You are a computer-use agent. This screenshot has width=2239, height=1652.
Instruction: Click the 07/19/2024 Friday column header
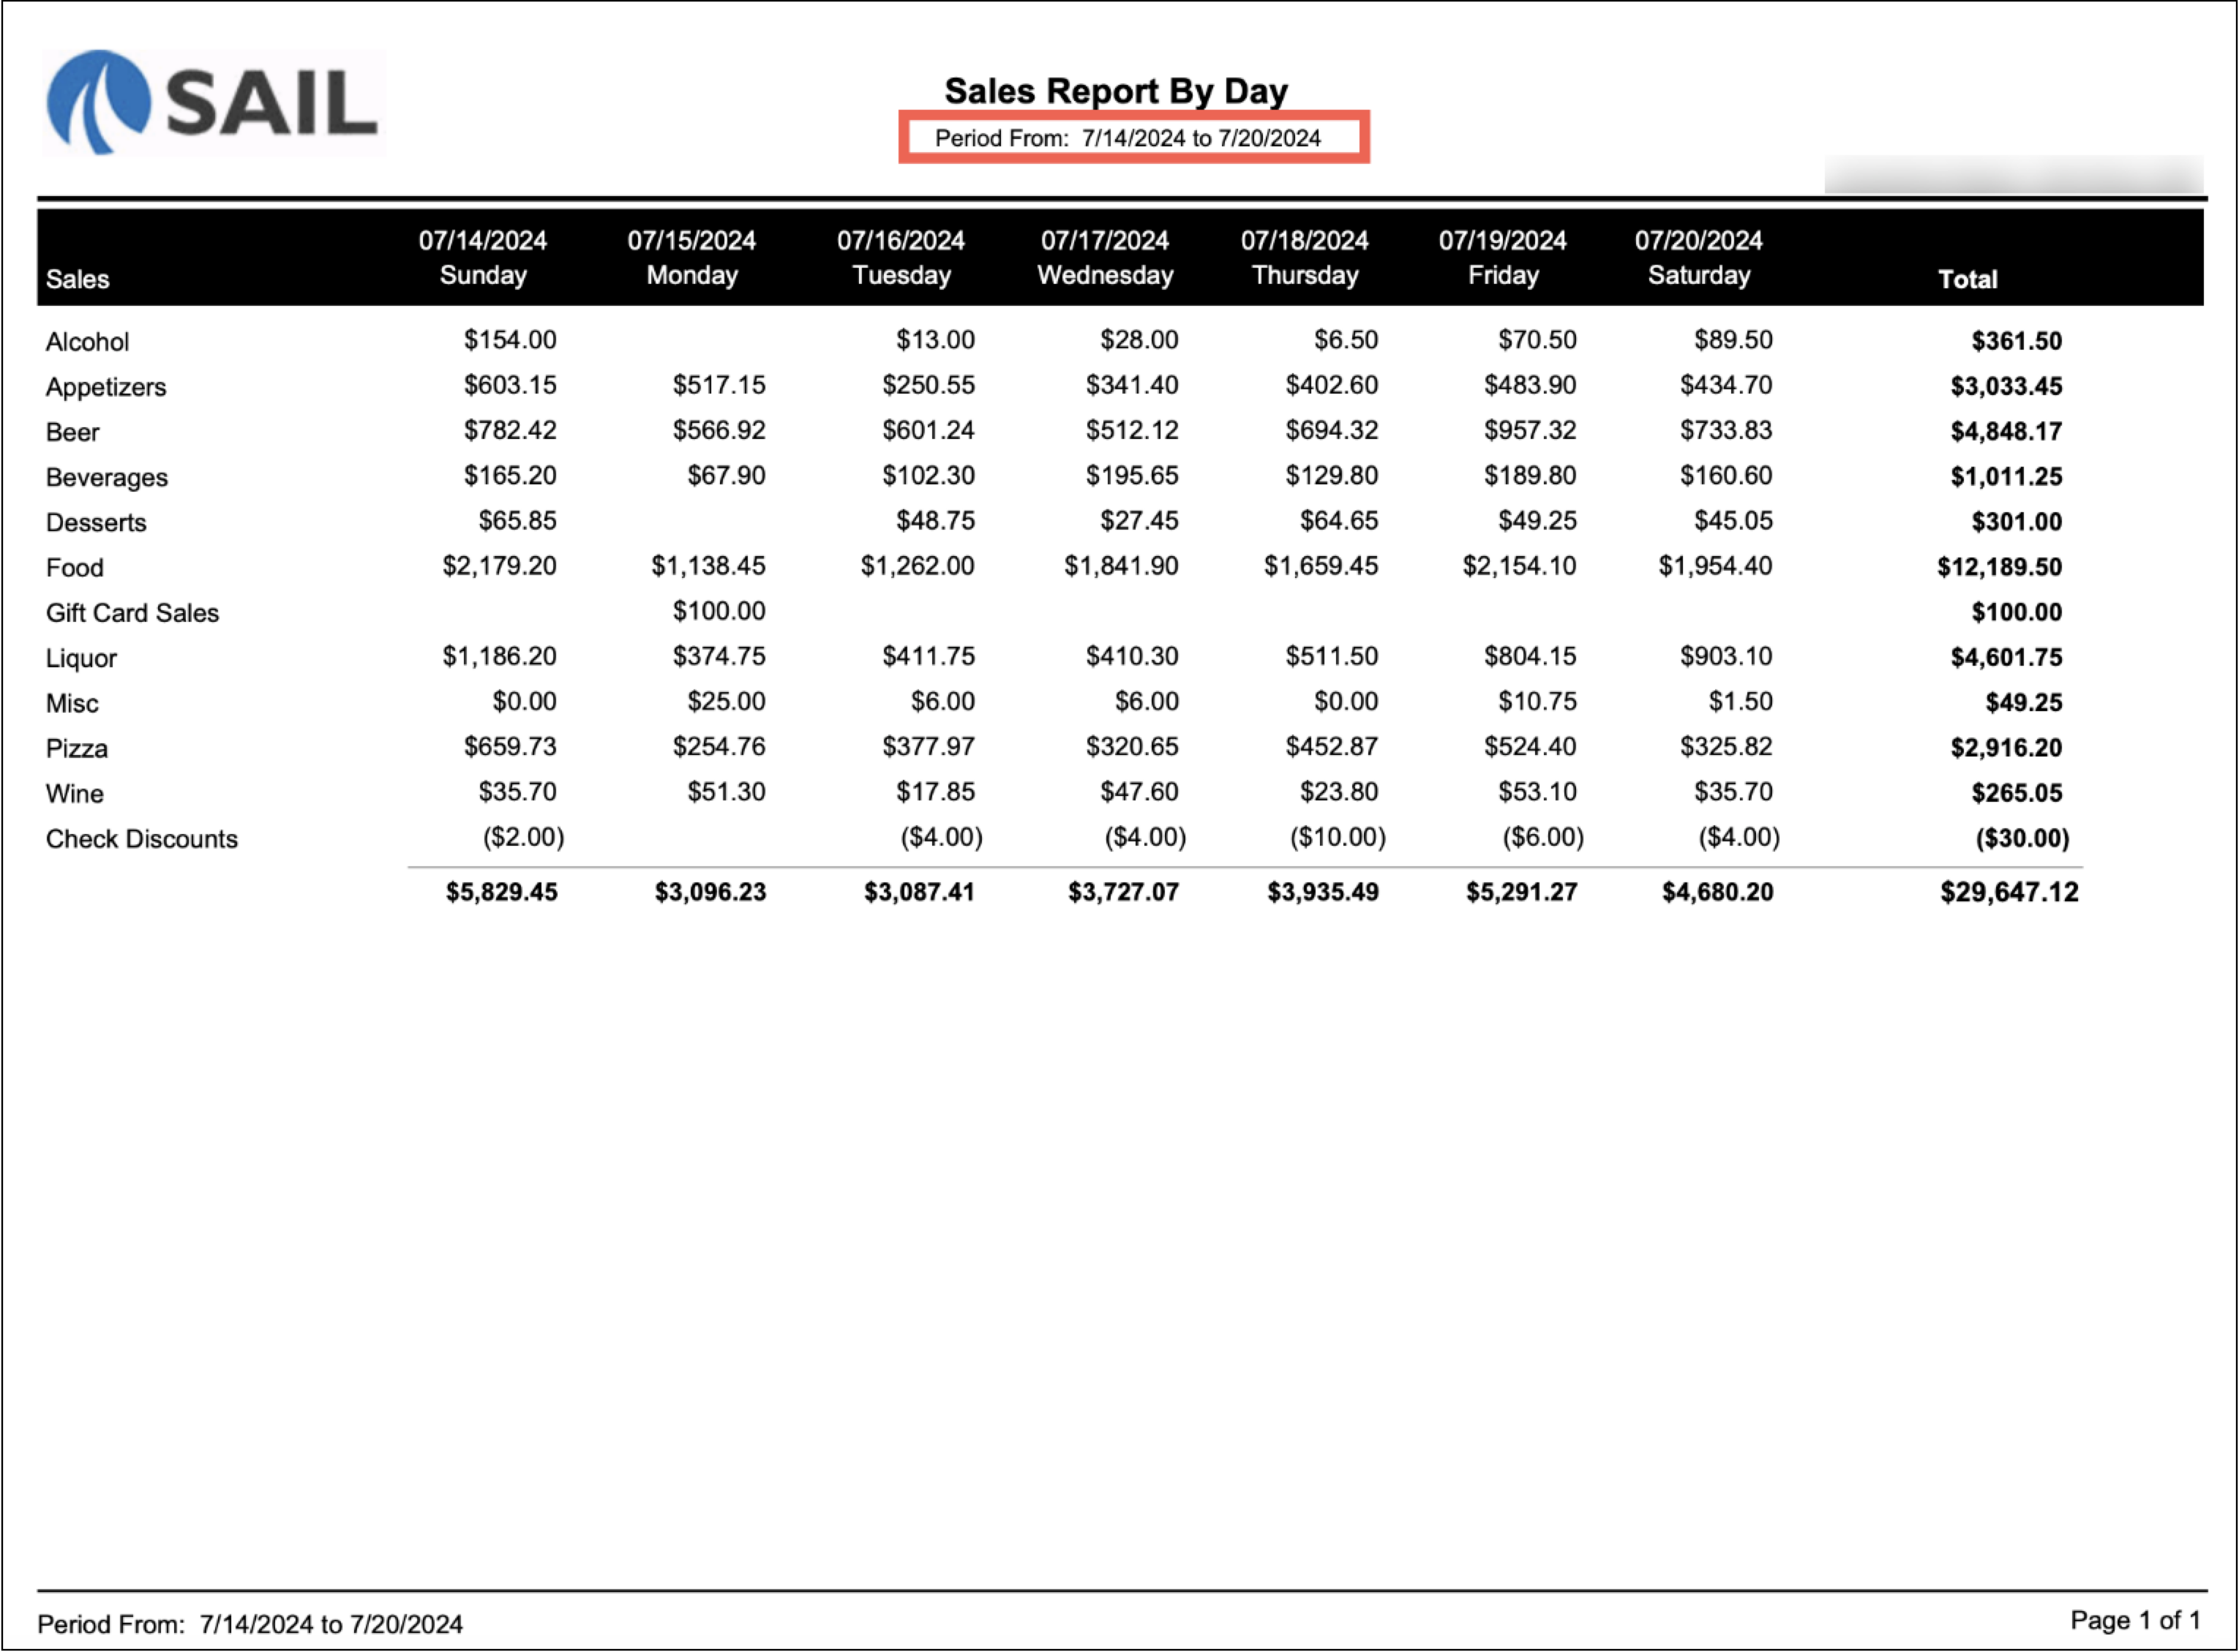(x=1503, y=257)
